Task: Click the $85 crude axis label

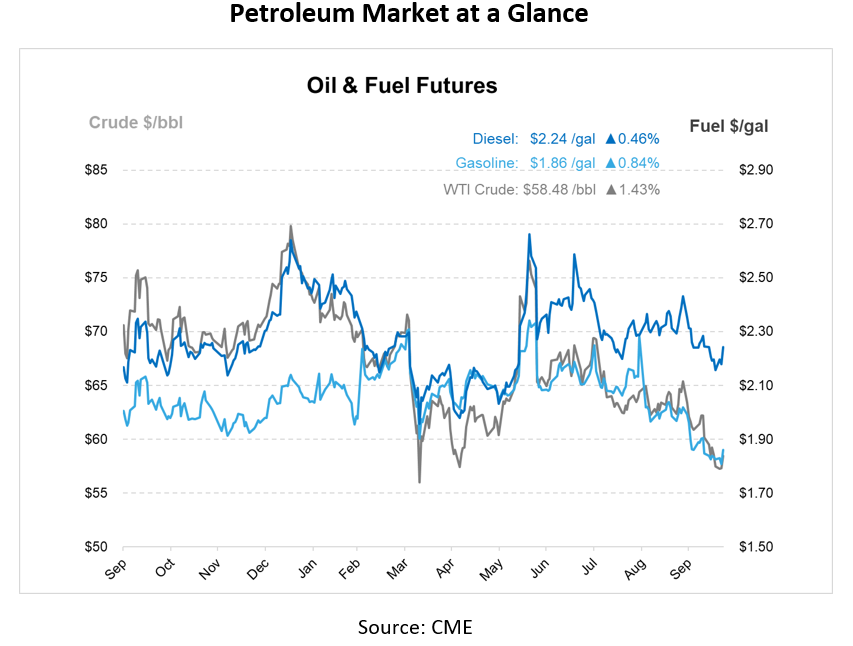Action: pyautogui.click(x=95, y=170)
